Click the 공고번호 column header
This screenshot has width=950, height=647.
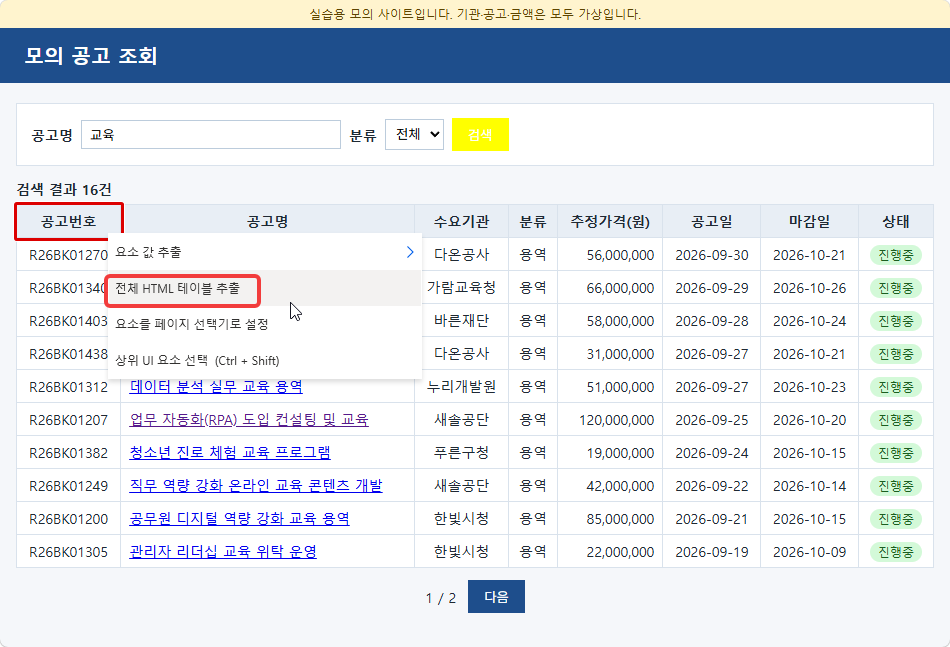click(x=68, y=222)
